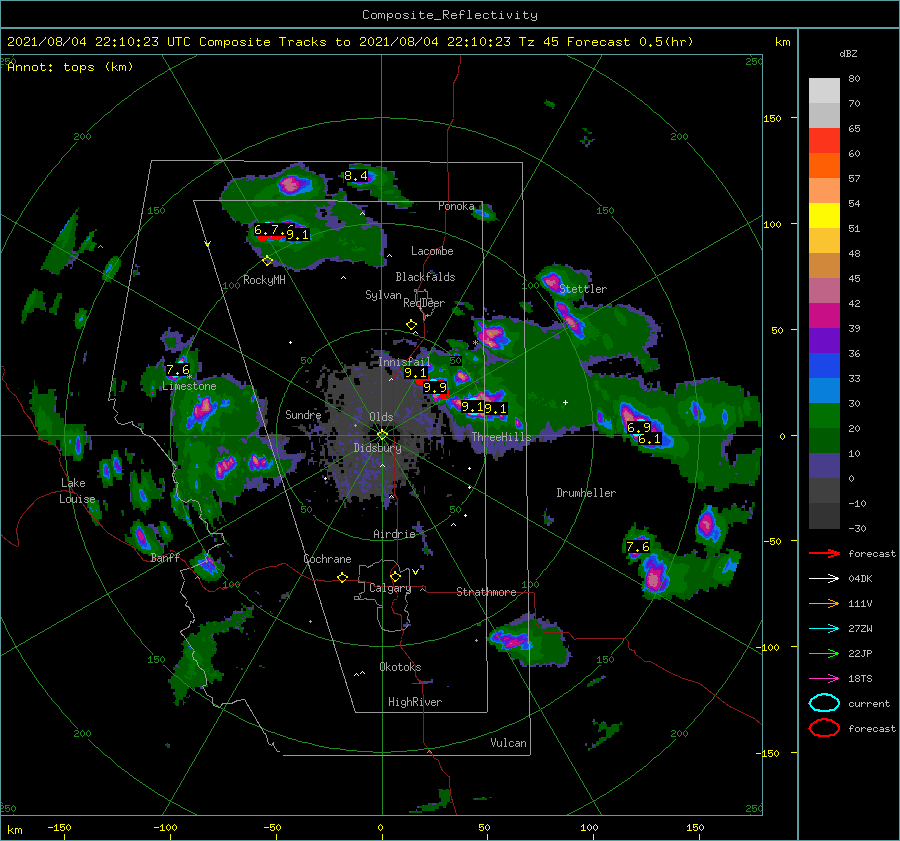The height and width of the screenshot is (841, 900).
Task: Click the white 04DK arrow in legend
Action: [824, 578]
